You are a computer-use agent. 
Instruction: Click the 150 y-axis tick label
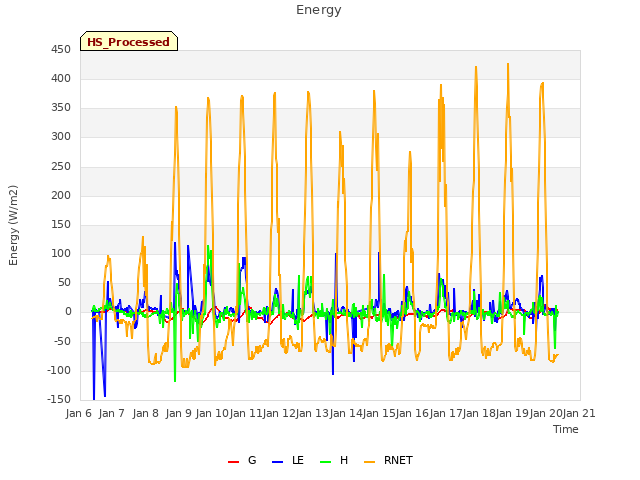coord(61,224)
